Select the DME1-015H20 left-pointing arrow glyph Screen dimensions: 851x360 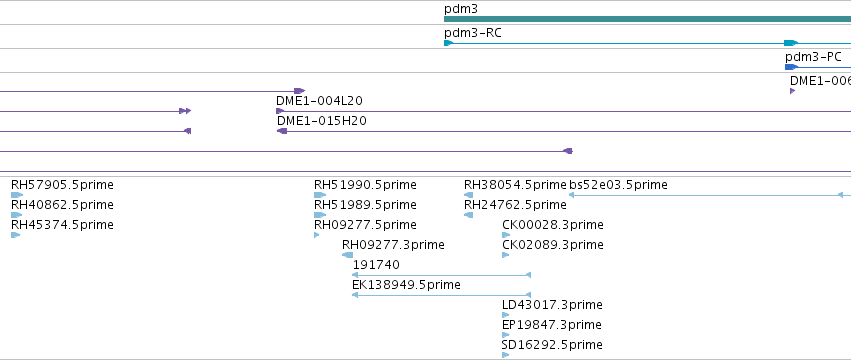click(282, 131)
